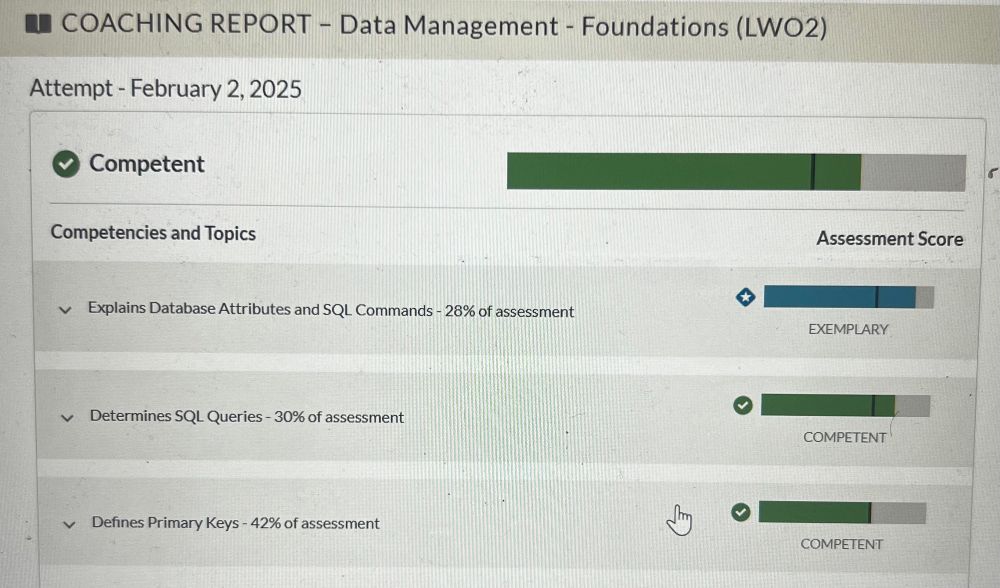The height and width of the screenshot is (588, 1000).
Task: Click the Attempt - February 2, 2025 heading
Action: click(165, 89)
